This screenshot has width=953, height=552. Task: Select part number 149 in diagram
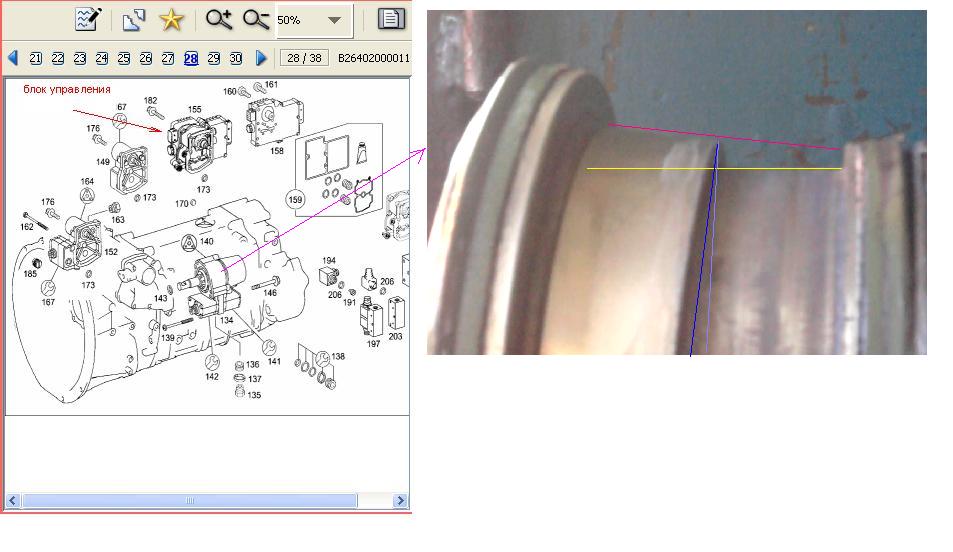[x=103, y=162]
